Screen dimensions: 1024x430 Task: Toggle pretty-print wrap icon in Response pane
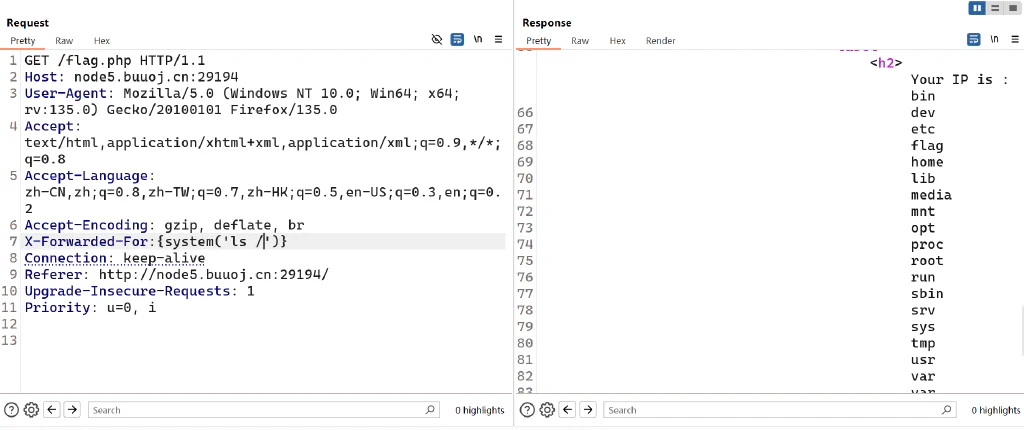tap(973, 40)
